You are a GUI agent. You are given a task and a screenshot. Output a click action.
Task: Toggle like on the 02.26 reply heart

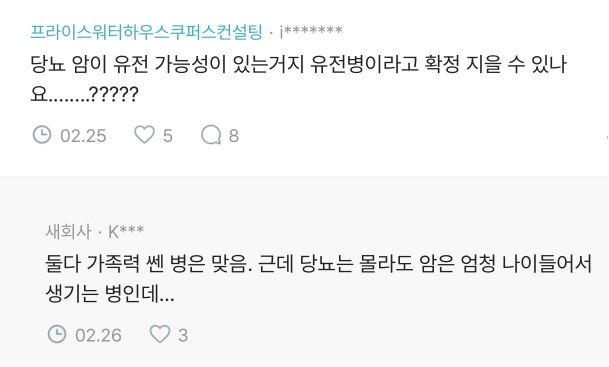pyautogui.click(x=160, y=334)
